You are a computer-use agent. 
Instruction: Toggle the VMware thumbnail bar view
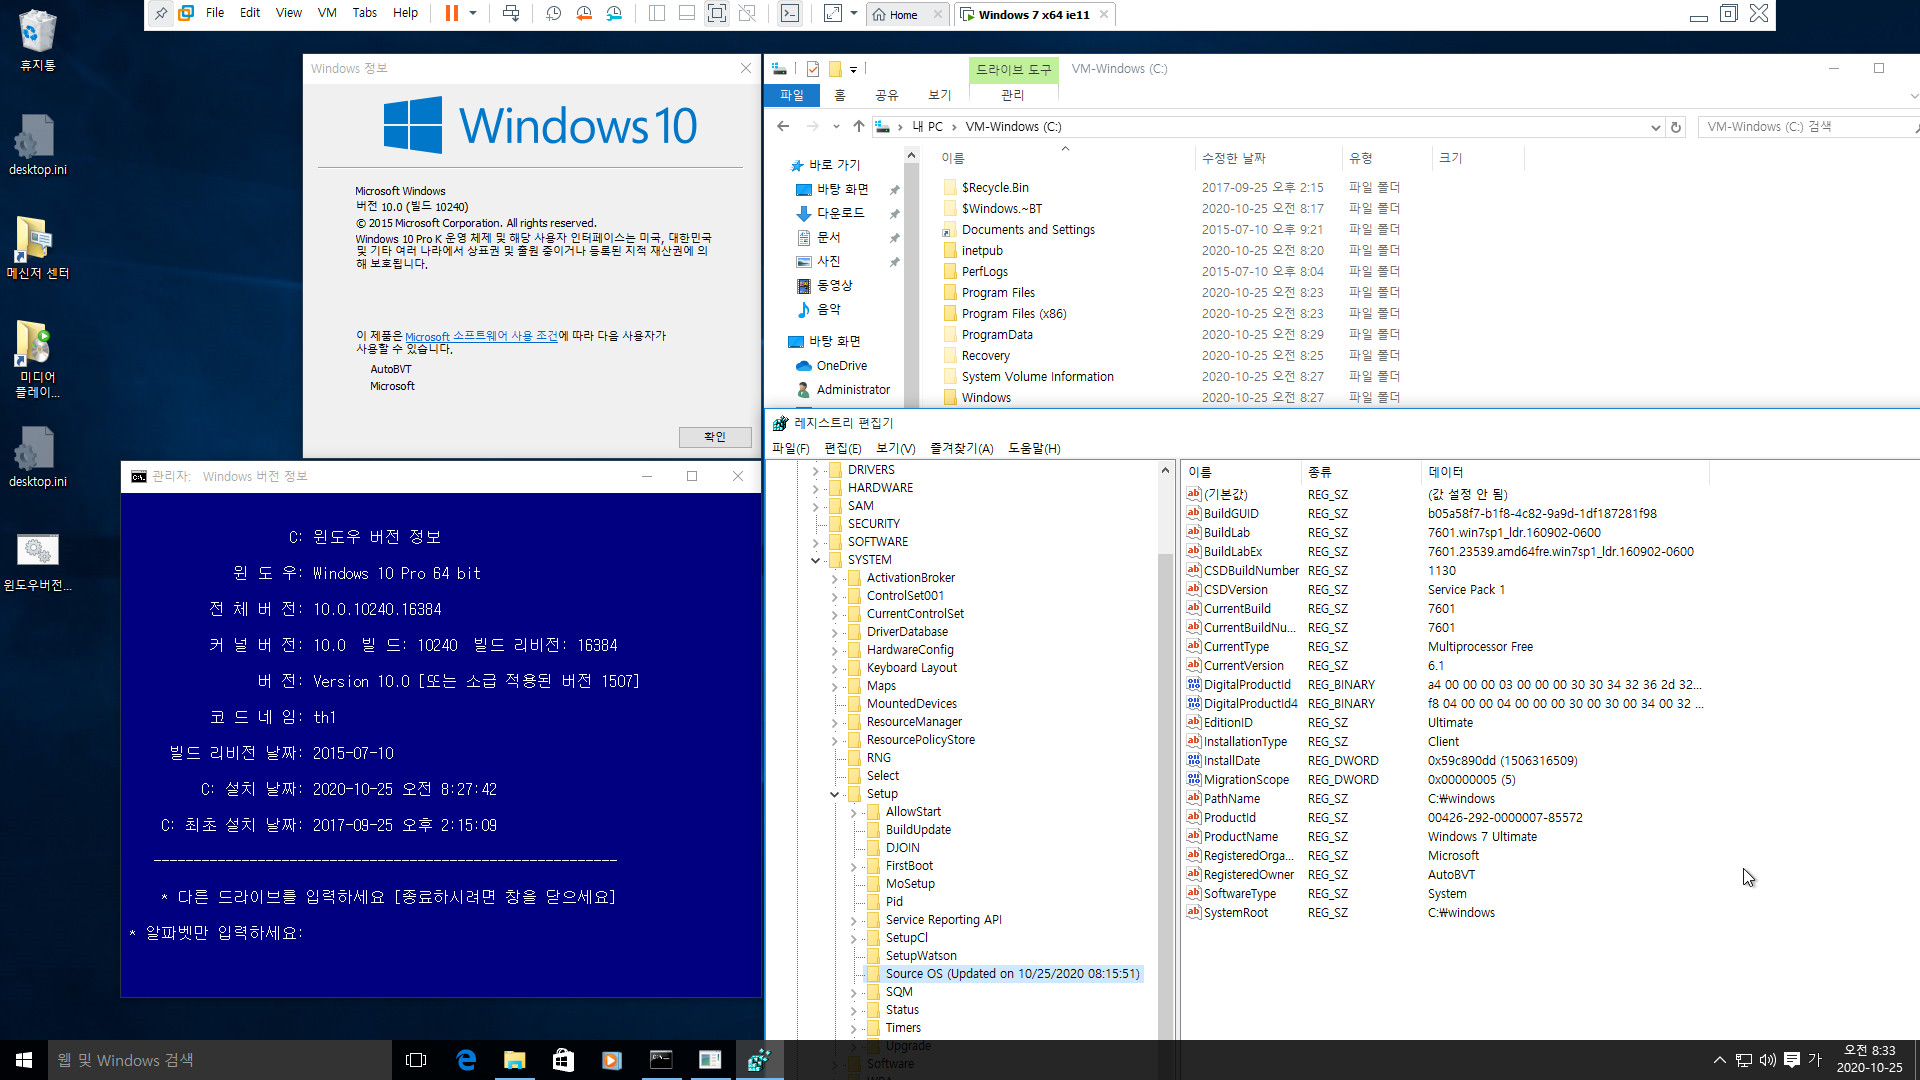coord(687,14)
